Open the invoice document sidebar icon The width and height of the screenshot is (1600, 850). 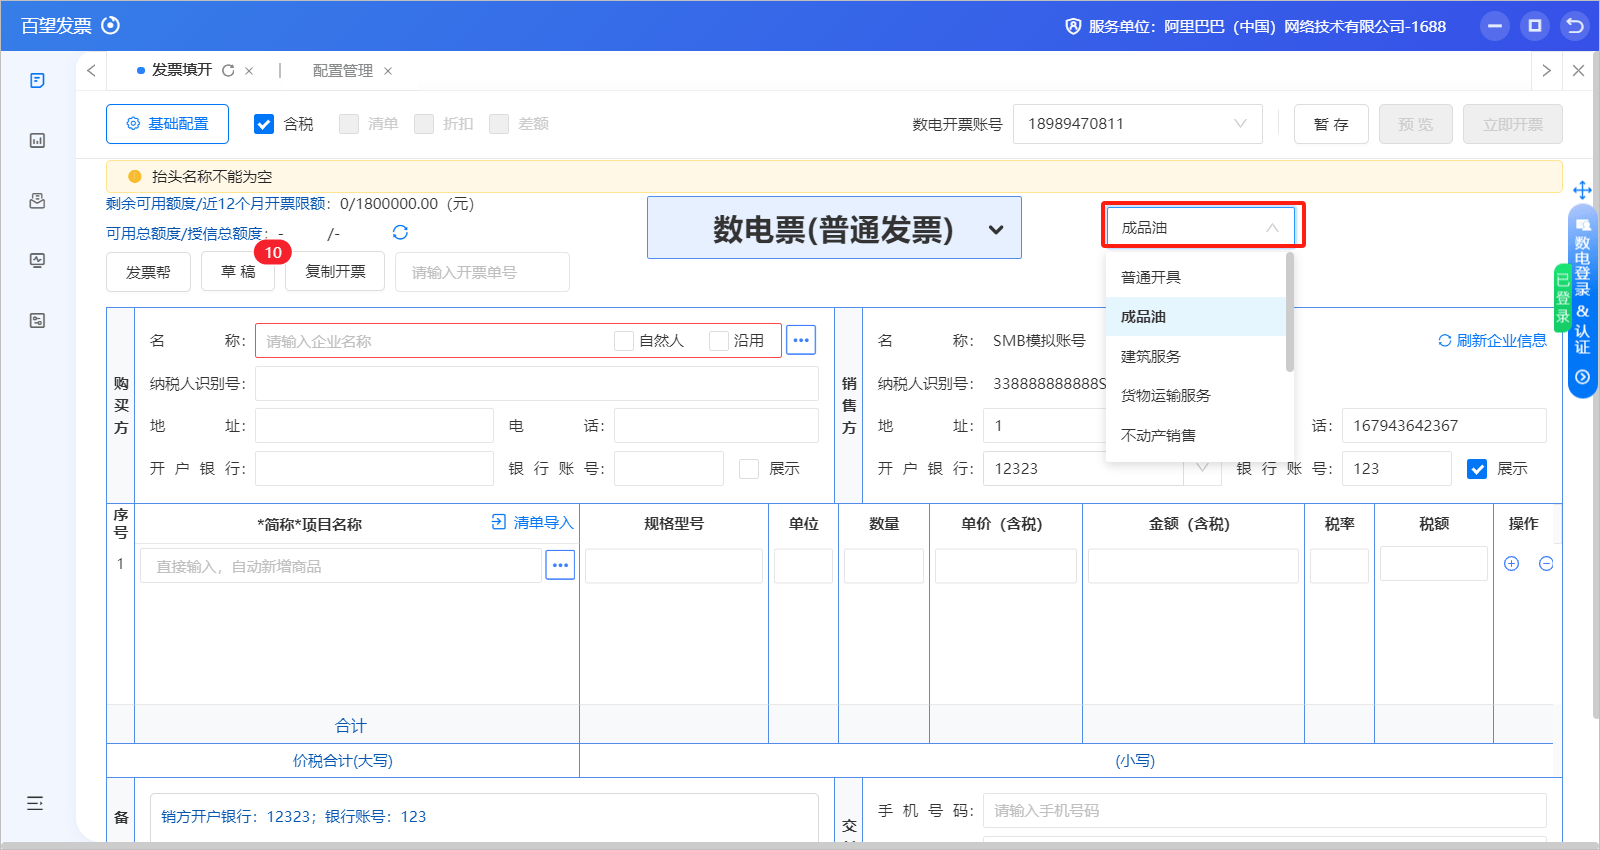pyautogui.click(x=37, y=80)
